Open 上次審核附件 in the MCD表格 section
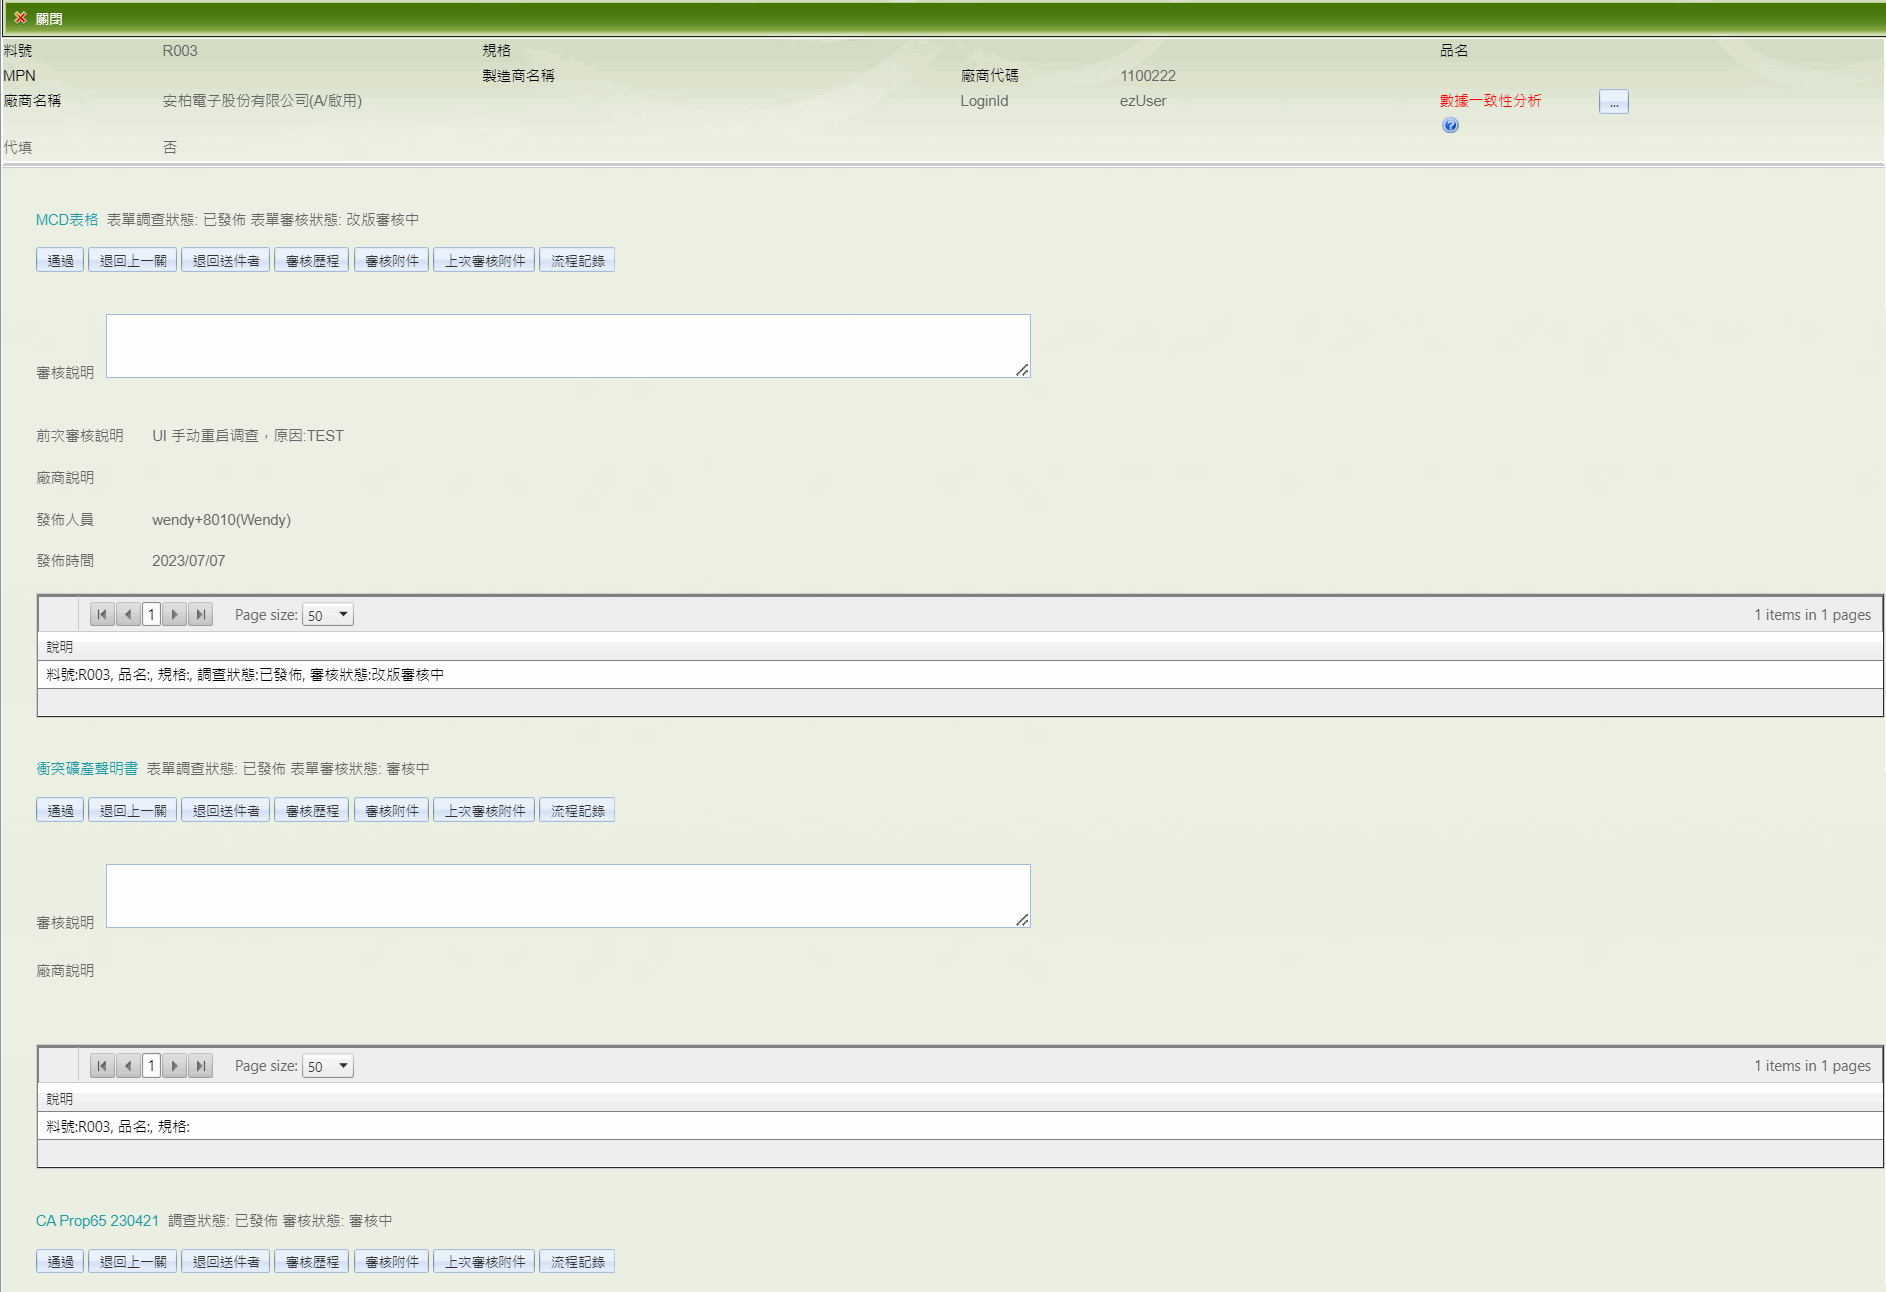This screenshot has width=1886, height=1292. [x=484, y=260]
